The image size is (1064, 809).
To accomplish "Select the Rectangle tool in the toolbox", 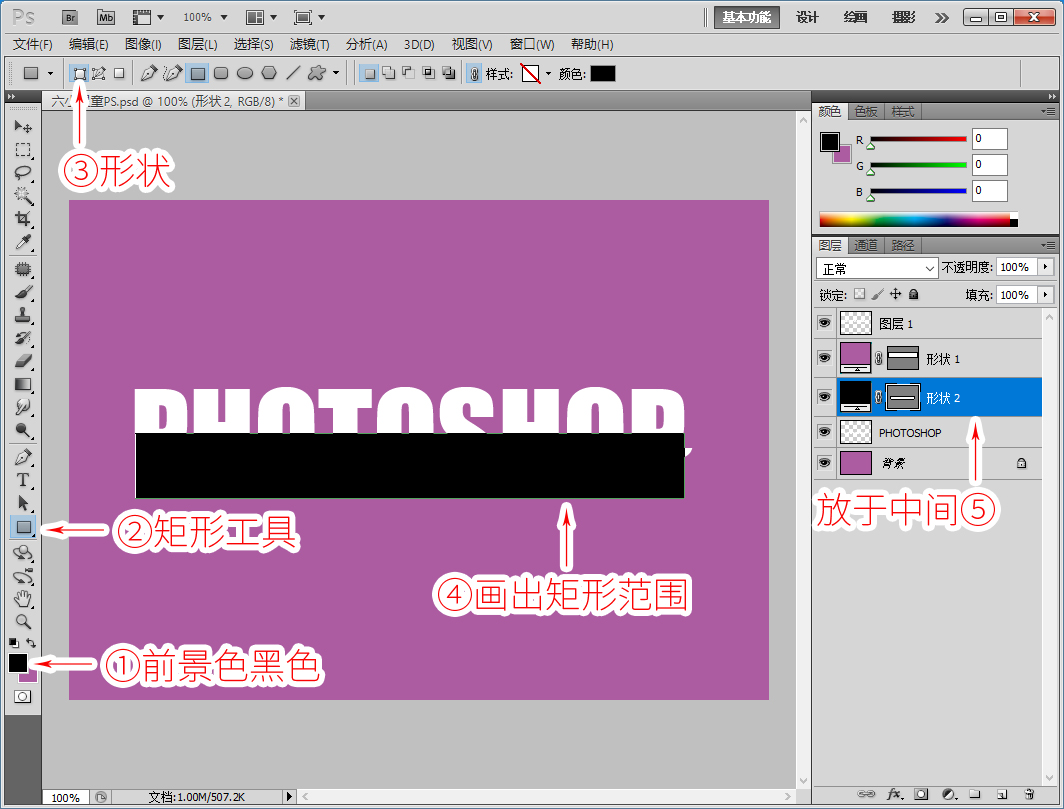I will [23, 527].
